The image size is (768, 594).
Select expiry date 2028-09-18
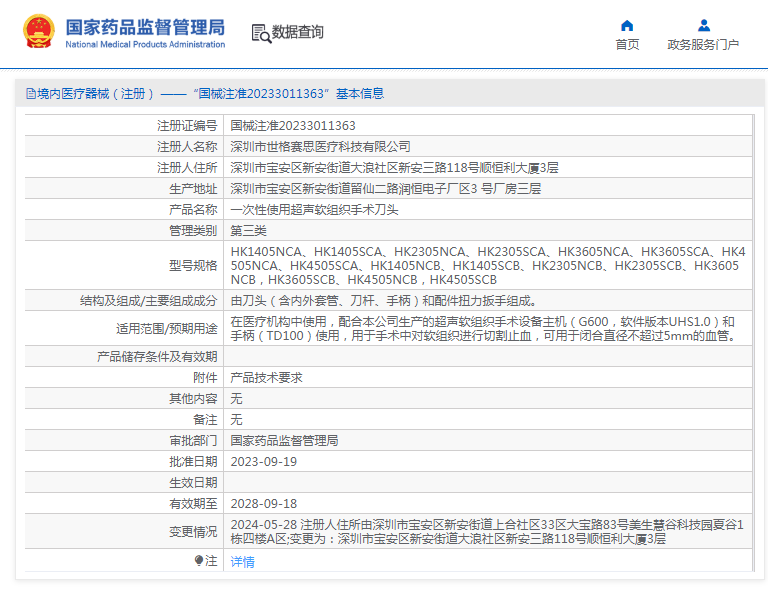264,504
